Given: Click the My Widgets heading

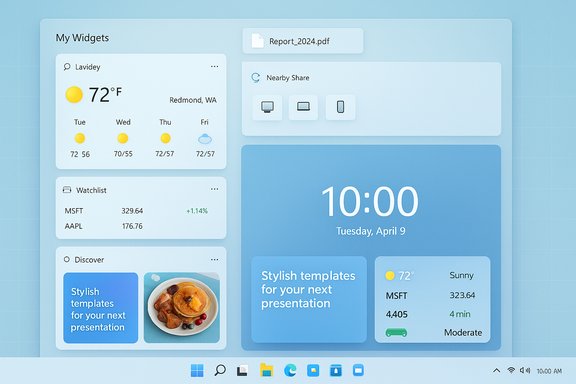Looking at the screenshot, I should tap(82, 38).
